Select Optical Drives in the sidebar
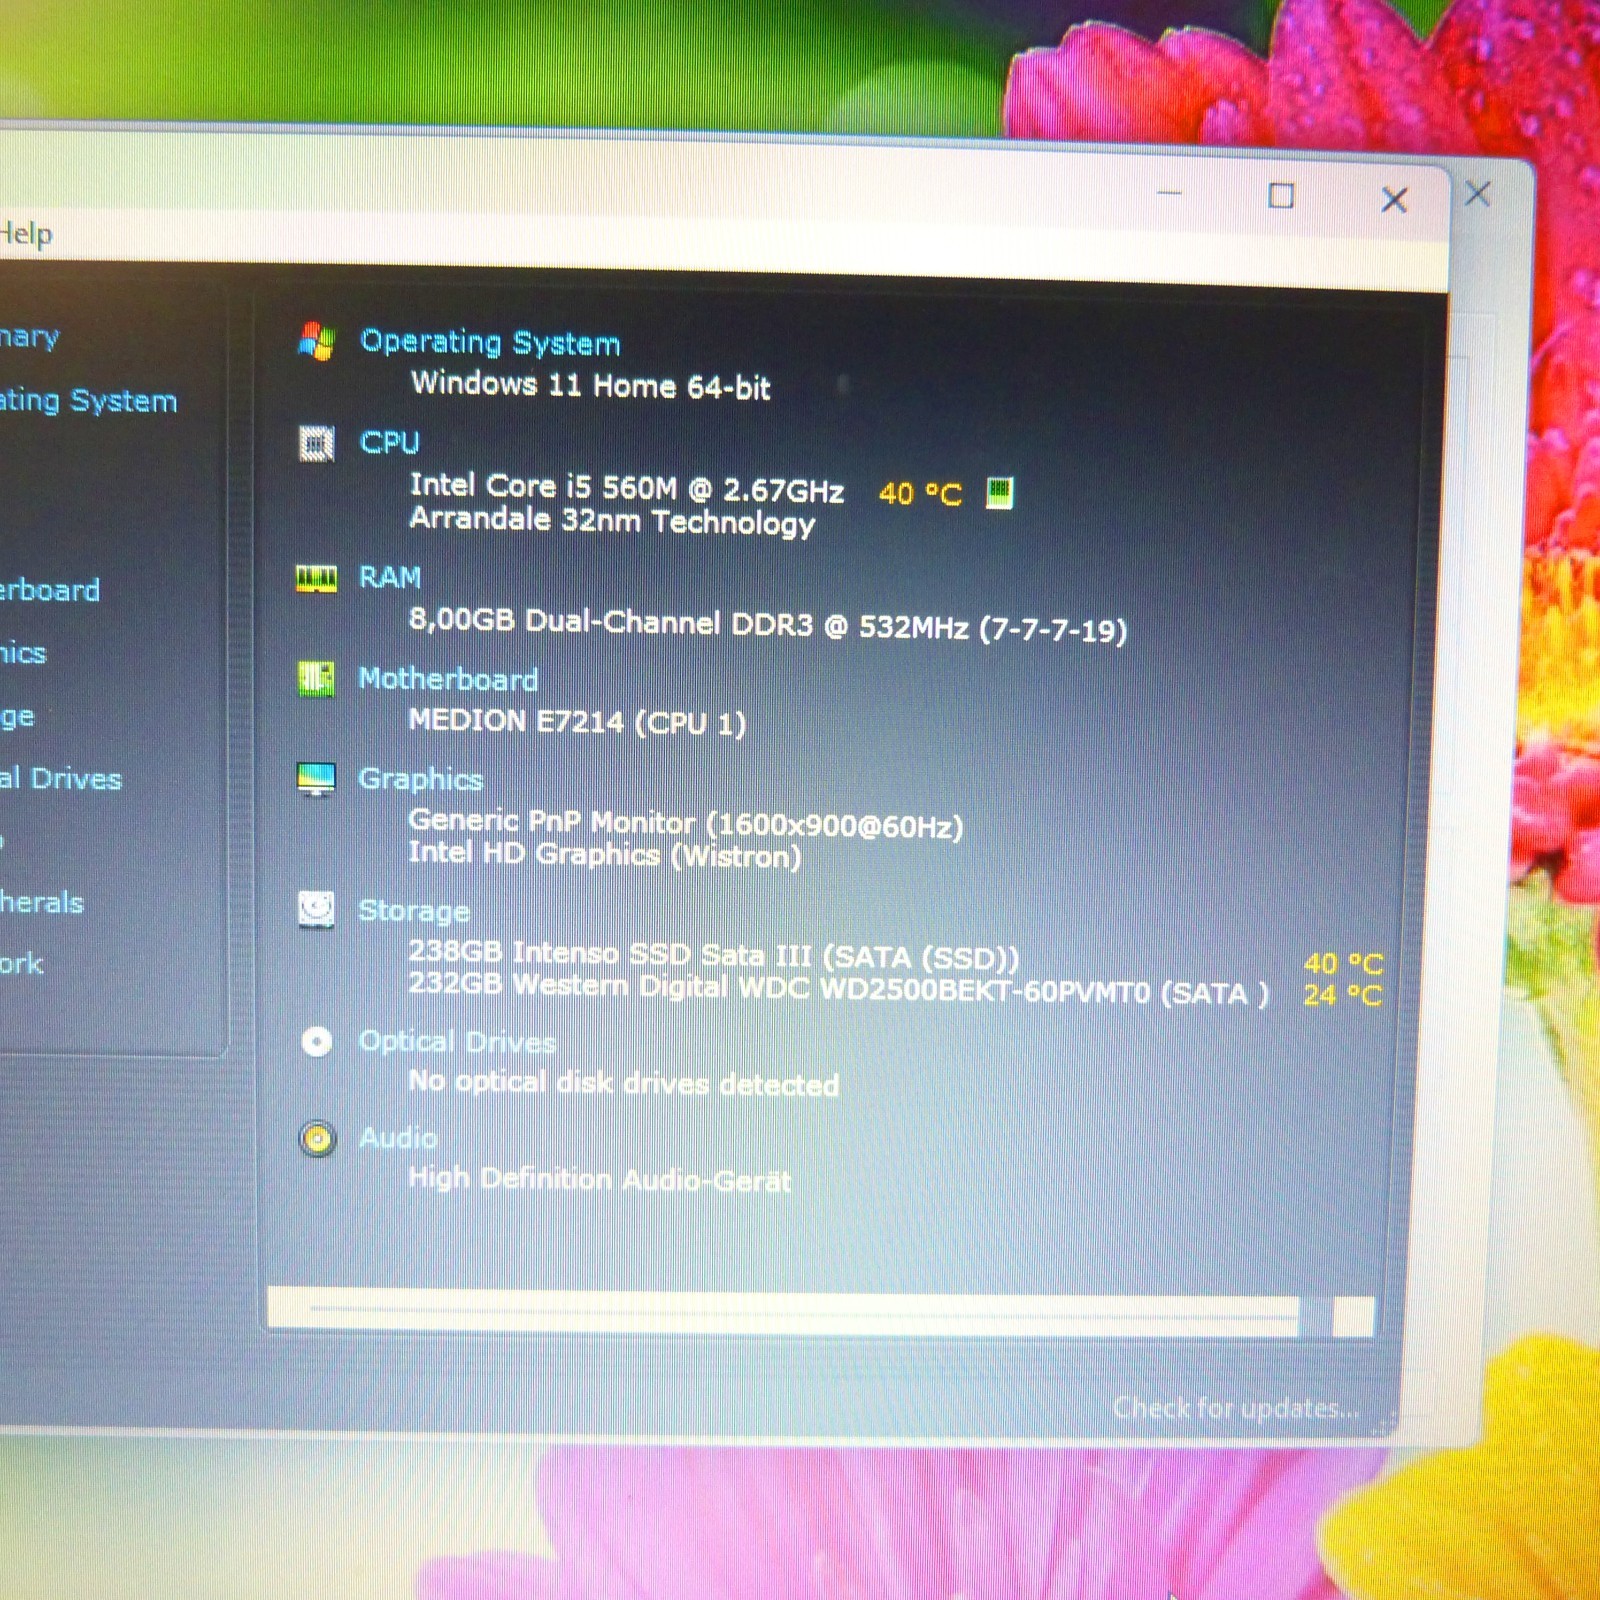This screenshot has height=1600, width=1600. pos(61,779)
